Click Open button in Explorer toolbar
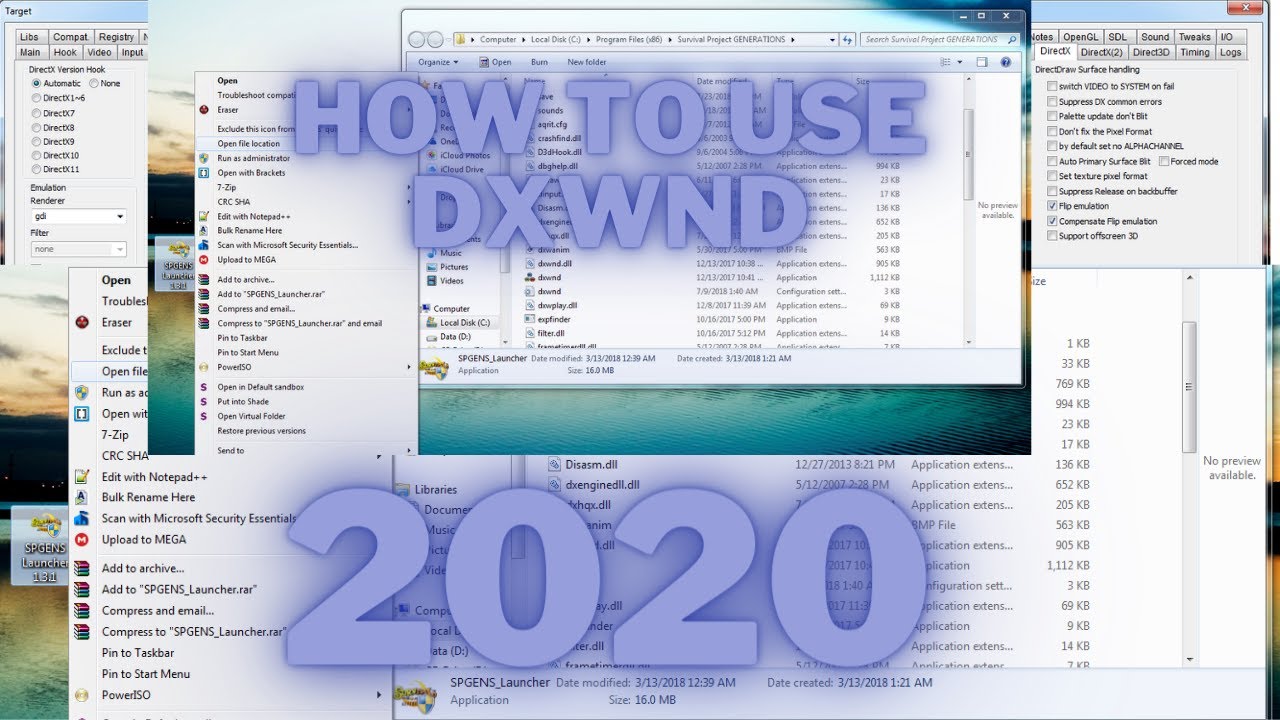Viewport: 1280px width, 720px height. tap(494, 62)
